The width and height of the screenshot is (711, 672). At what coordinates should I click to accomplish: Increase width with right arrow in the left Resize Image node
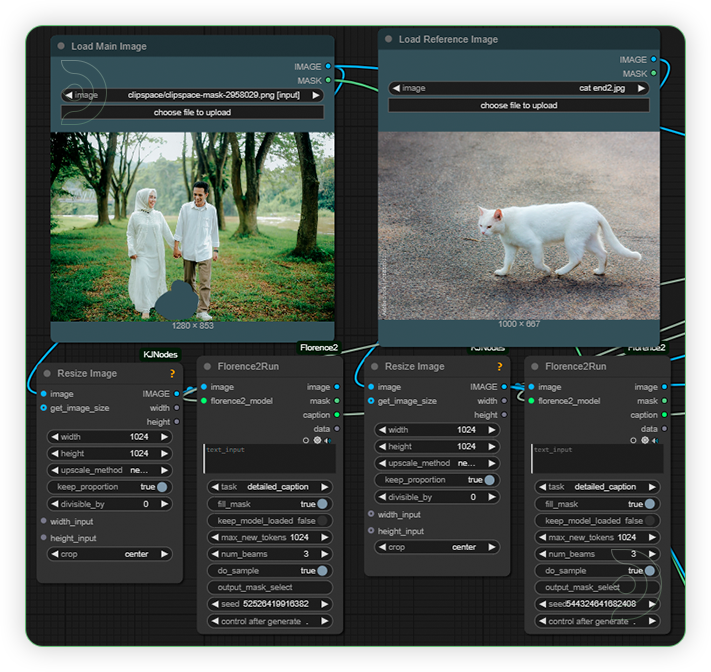point(164,437)
